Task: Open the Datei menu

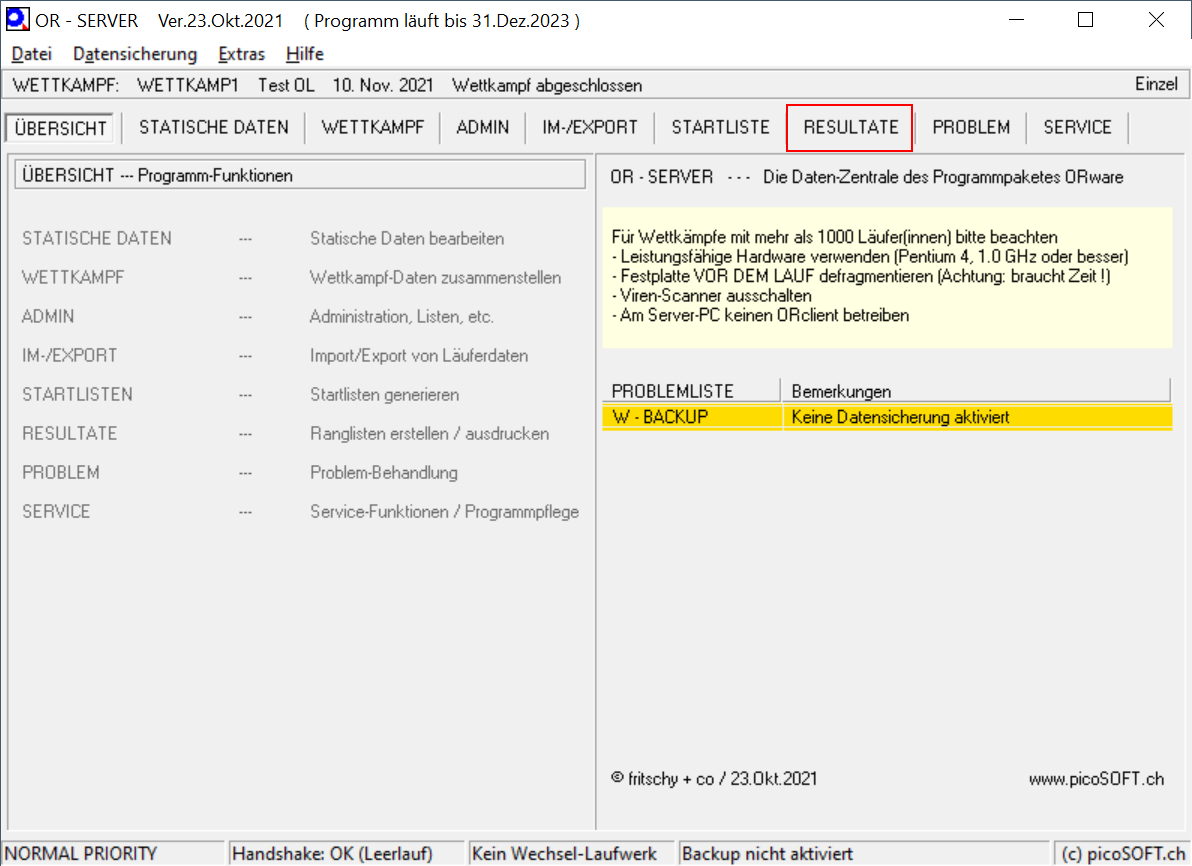Action: (x=31, y=54)
